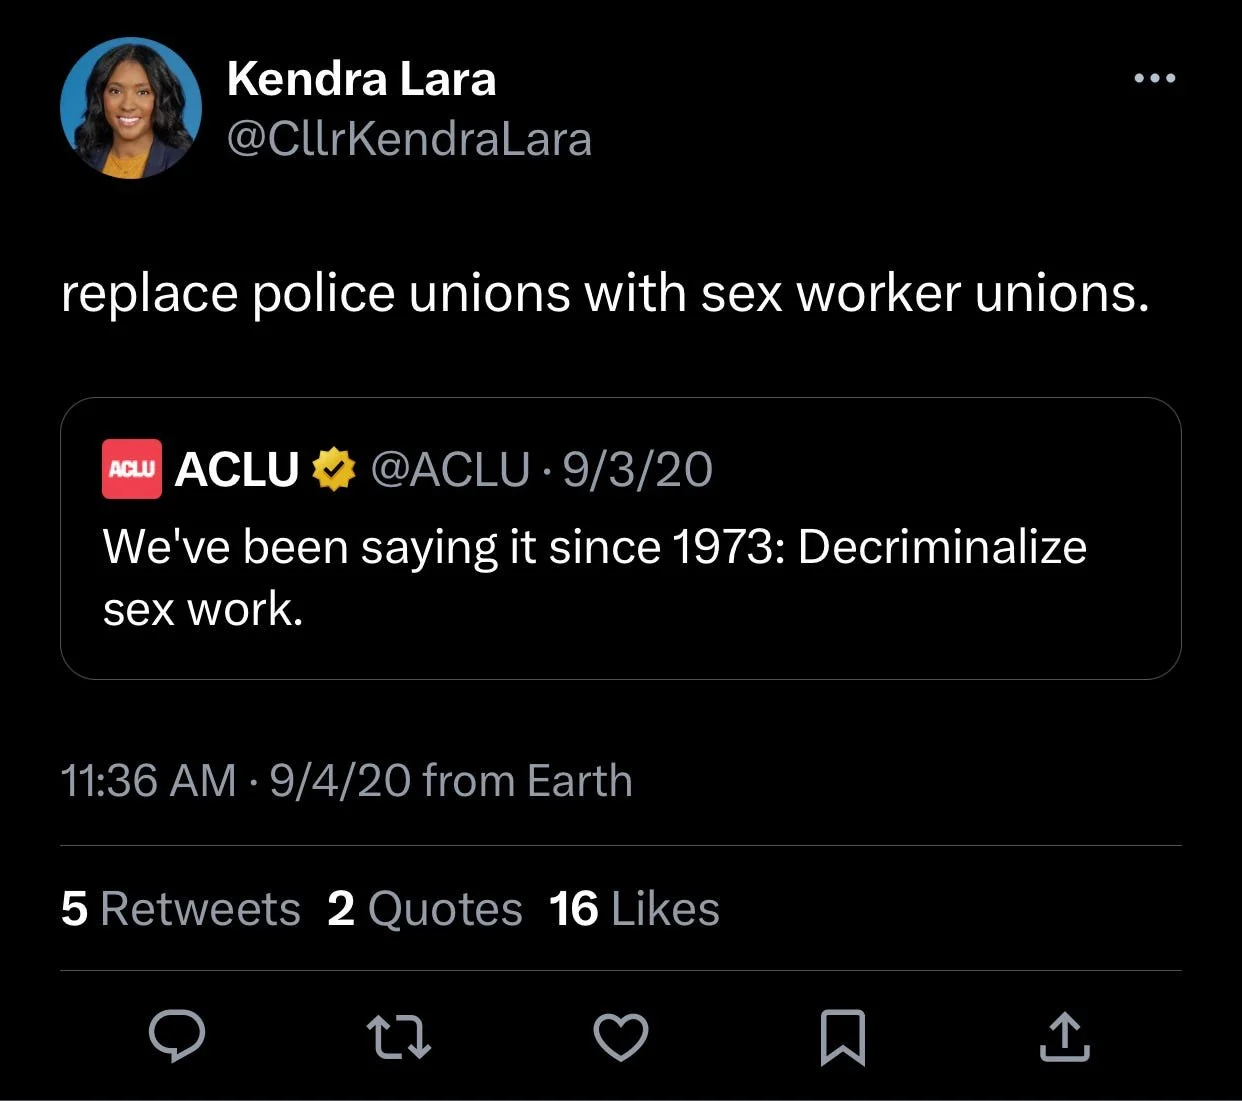
Task: Click Kendra Lara's profile picture
Action: click(x=131, y=108)
